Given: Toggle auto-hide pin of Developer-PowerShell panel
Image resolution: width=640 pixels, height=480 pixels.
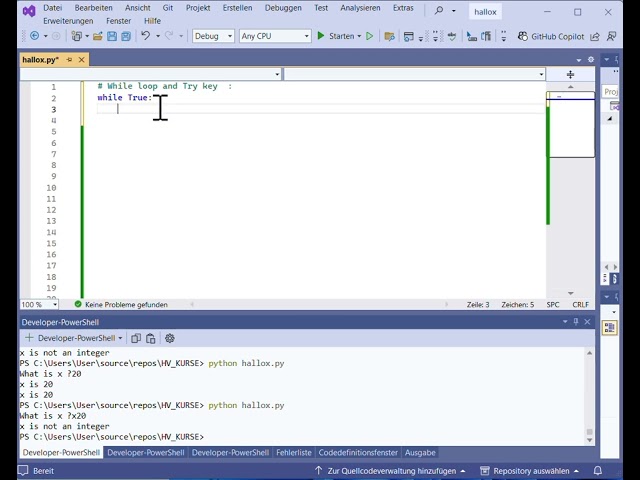Looking at the screenshot, I should [x=576, y=322].
